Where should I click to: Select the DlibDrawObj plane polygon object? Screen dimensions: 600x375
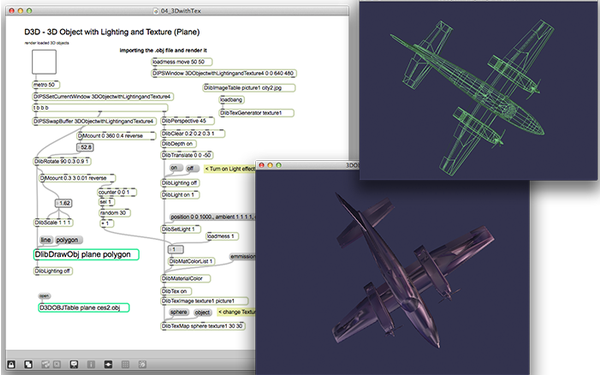pos(86,254)
